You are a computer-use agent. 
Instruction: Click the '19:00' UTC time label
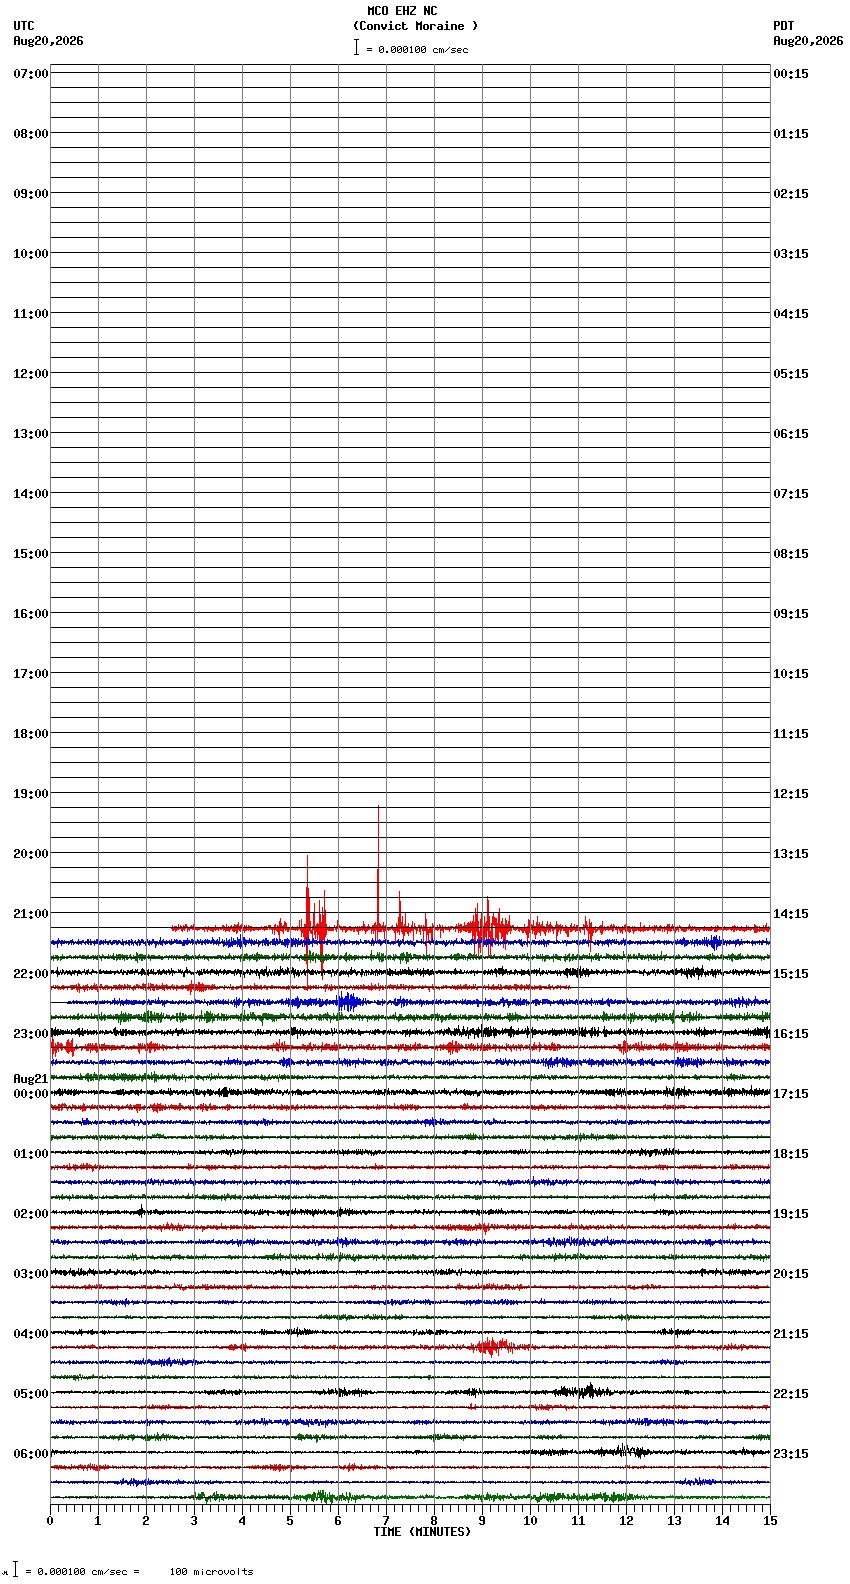tap(31, 794)
